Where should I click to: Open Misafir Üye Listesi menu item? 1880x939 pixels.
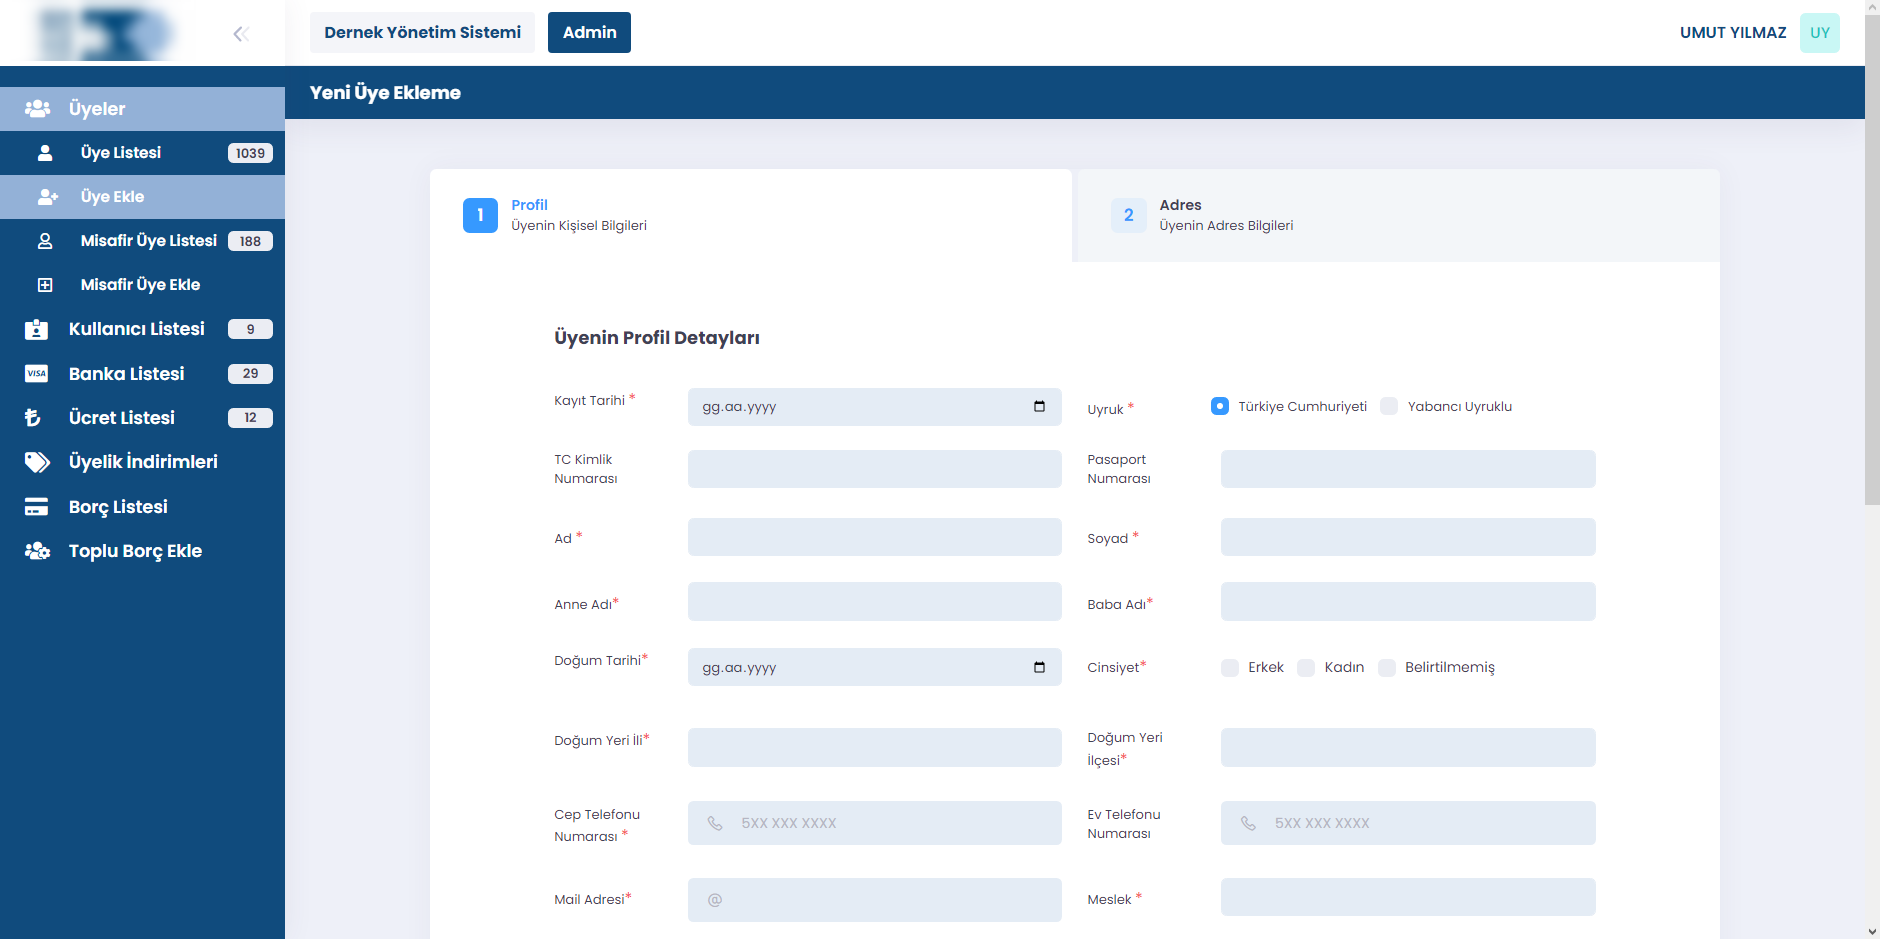[148, 241]
